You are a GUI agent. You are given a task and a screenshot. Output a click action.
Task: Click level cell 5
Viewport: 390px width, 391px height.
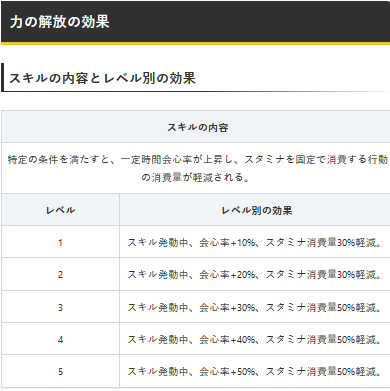(60, 371)
